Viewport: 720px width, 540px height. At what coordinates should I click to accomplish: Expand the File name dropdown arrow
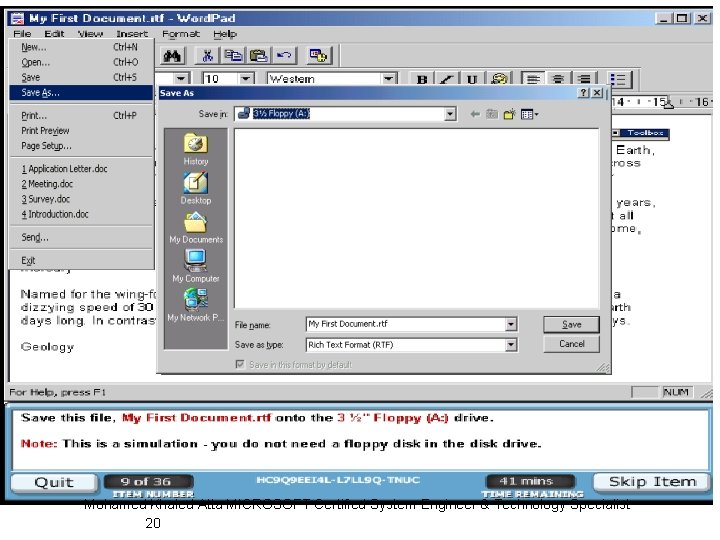[511, 324]
